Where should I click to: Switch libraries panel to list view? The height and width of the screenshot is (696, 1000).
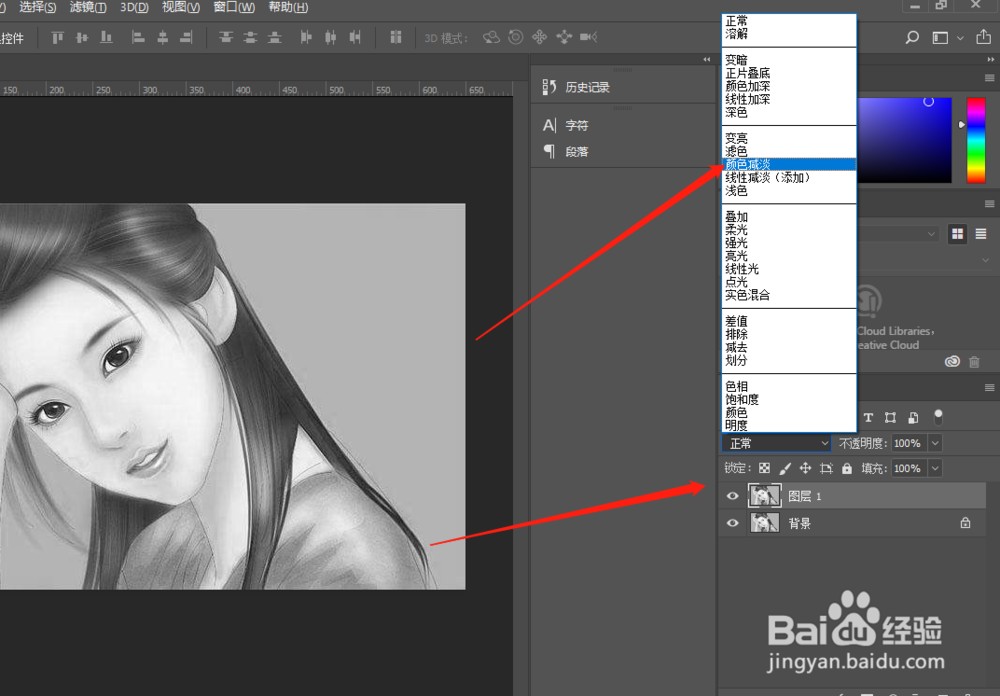(x=981, y=234)
